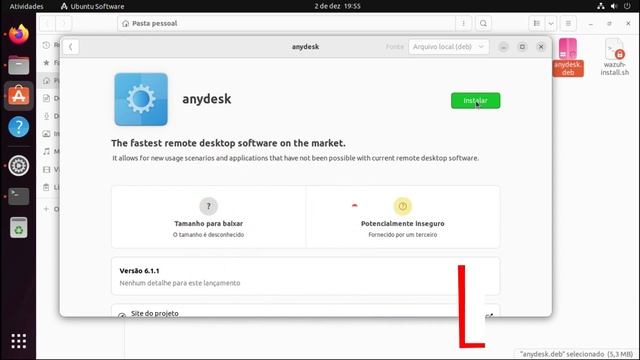Select the Pictures entry in Files sidebar
Screen dimensions: 640x360
coord(47,134)
